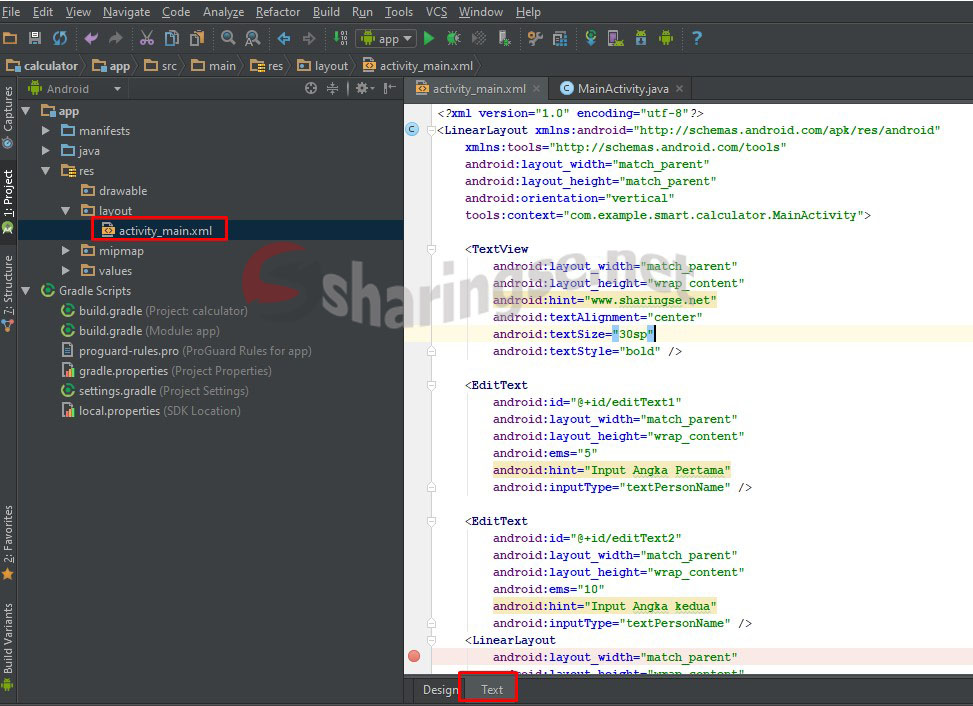Viewport: 973px width, 706px height.
Task: Open Project panel gear settings dropdown
Action: pos(365,89)
